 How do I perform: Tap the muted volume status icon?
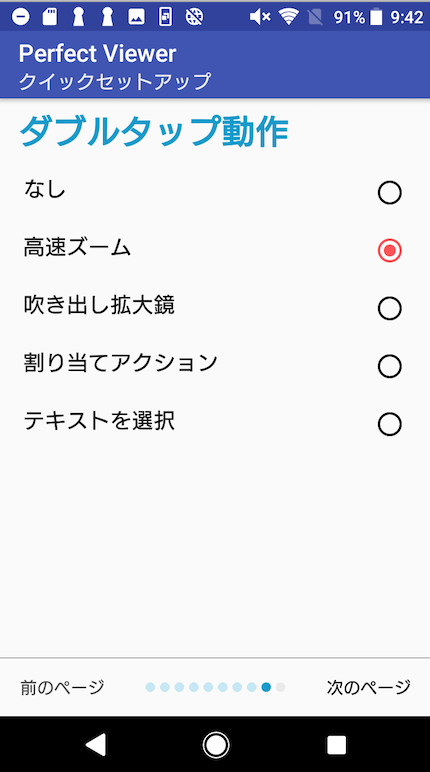[x=260, y=17]
